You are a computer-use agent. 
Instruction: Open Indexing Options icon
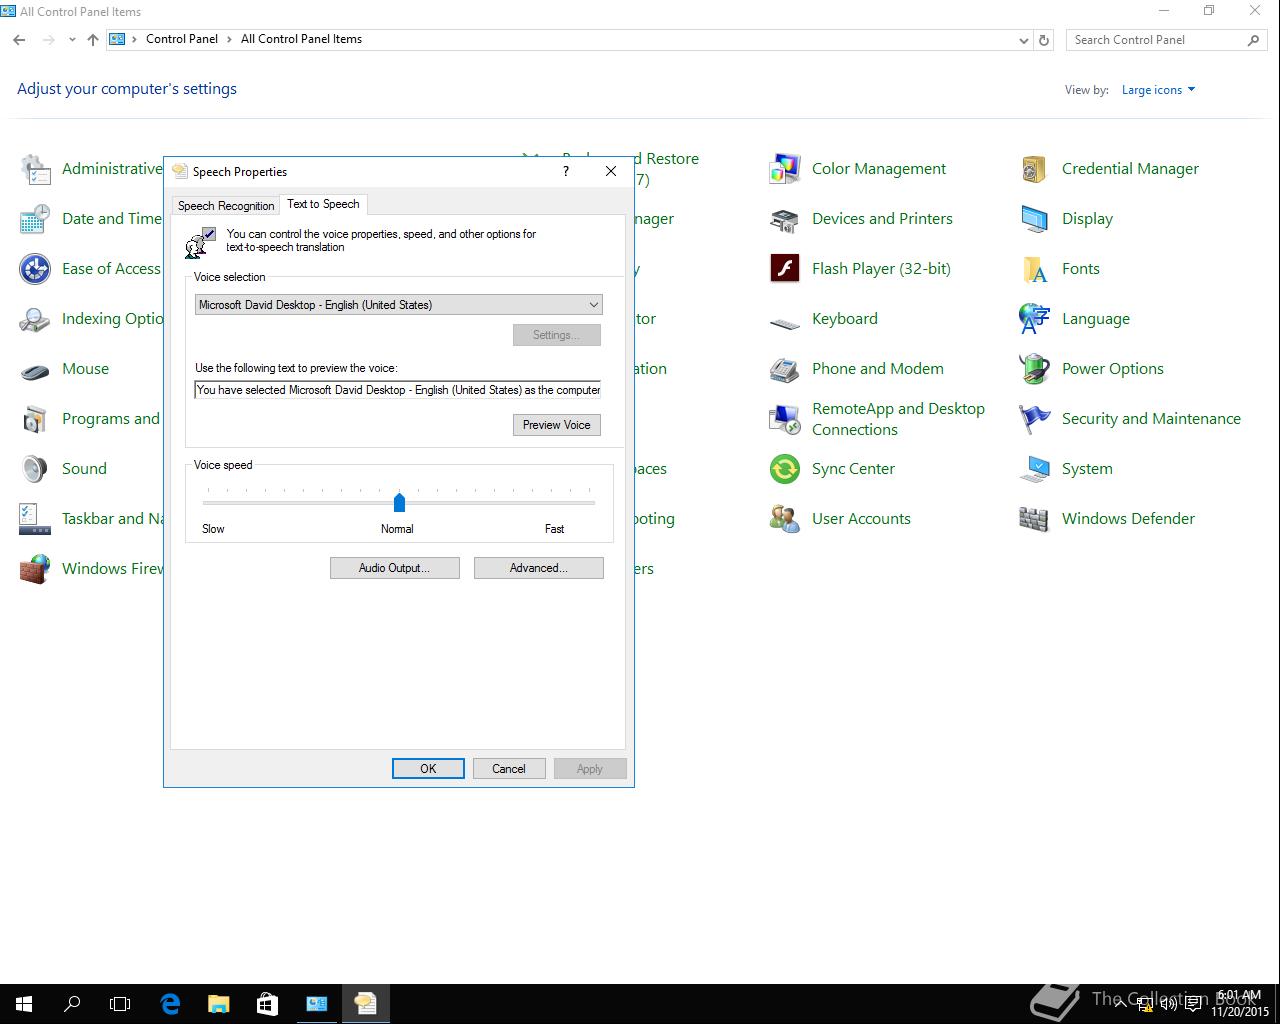35,319
